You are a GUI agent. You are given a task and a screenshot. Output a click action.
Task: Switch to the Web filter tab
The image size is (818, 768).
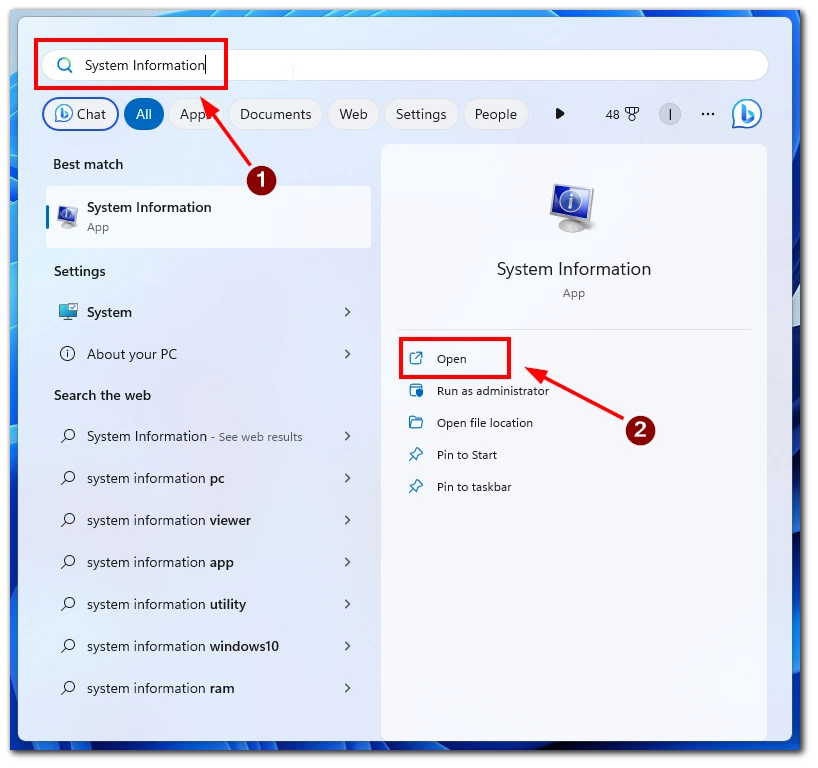click(x=353, y=114)
